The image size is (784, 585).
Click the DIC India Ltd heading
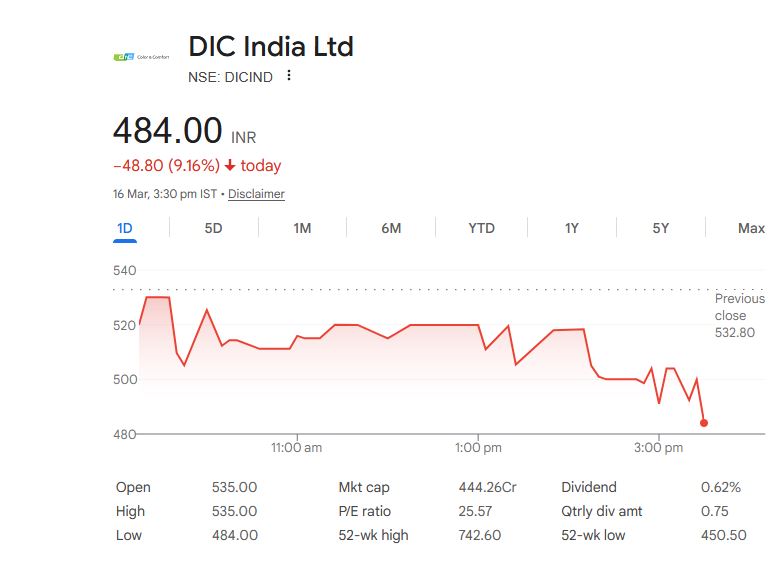point(271,46)
